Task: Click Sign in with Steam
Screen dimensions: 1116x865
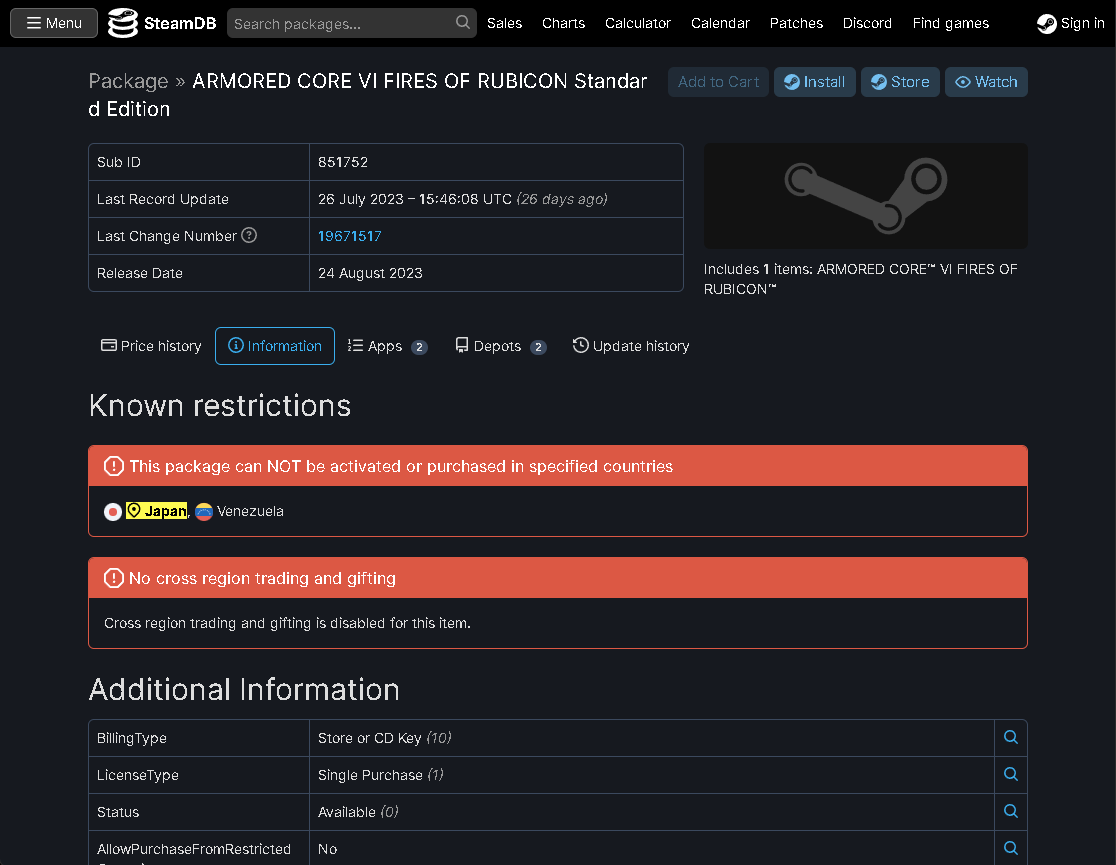Action: (x=1070, y=23)
